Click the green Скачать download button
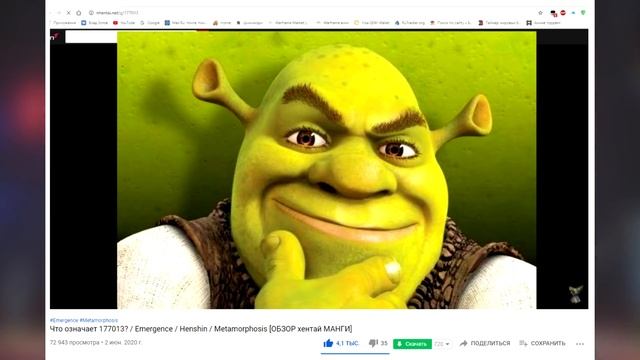 412,344
